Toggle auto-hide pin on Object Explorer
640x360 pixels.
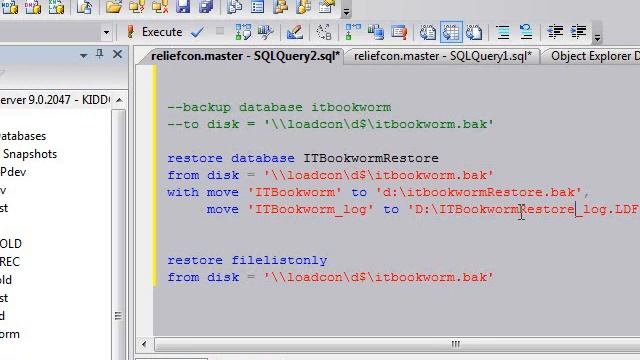tap(100, 54)
